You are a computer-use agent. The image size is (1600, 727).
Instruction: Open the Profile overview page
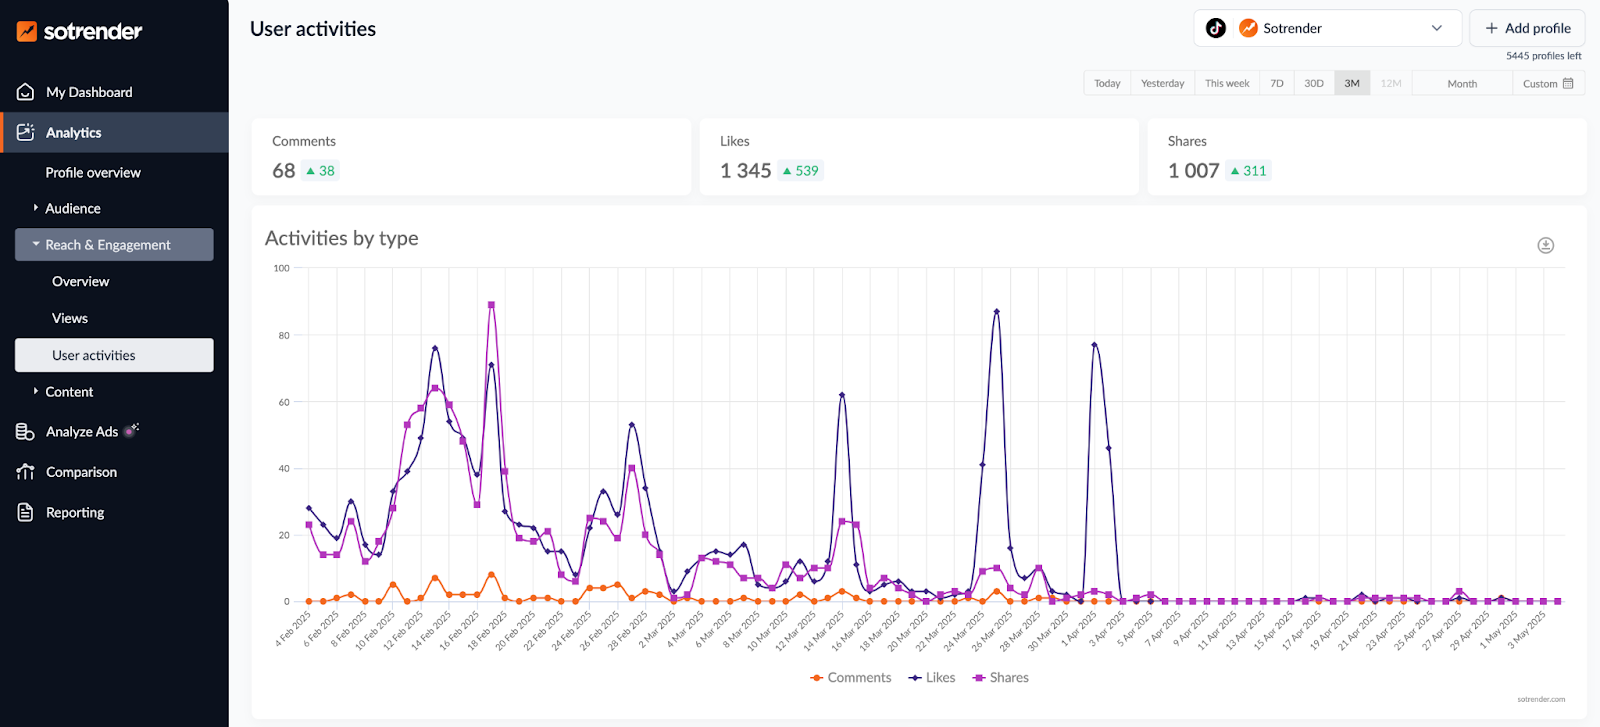coord(93,173)
